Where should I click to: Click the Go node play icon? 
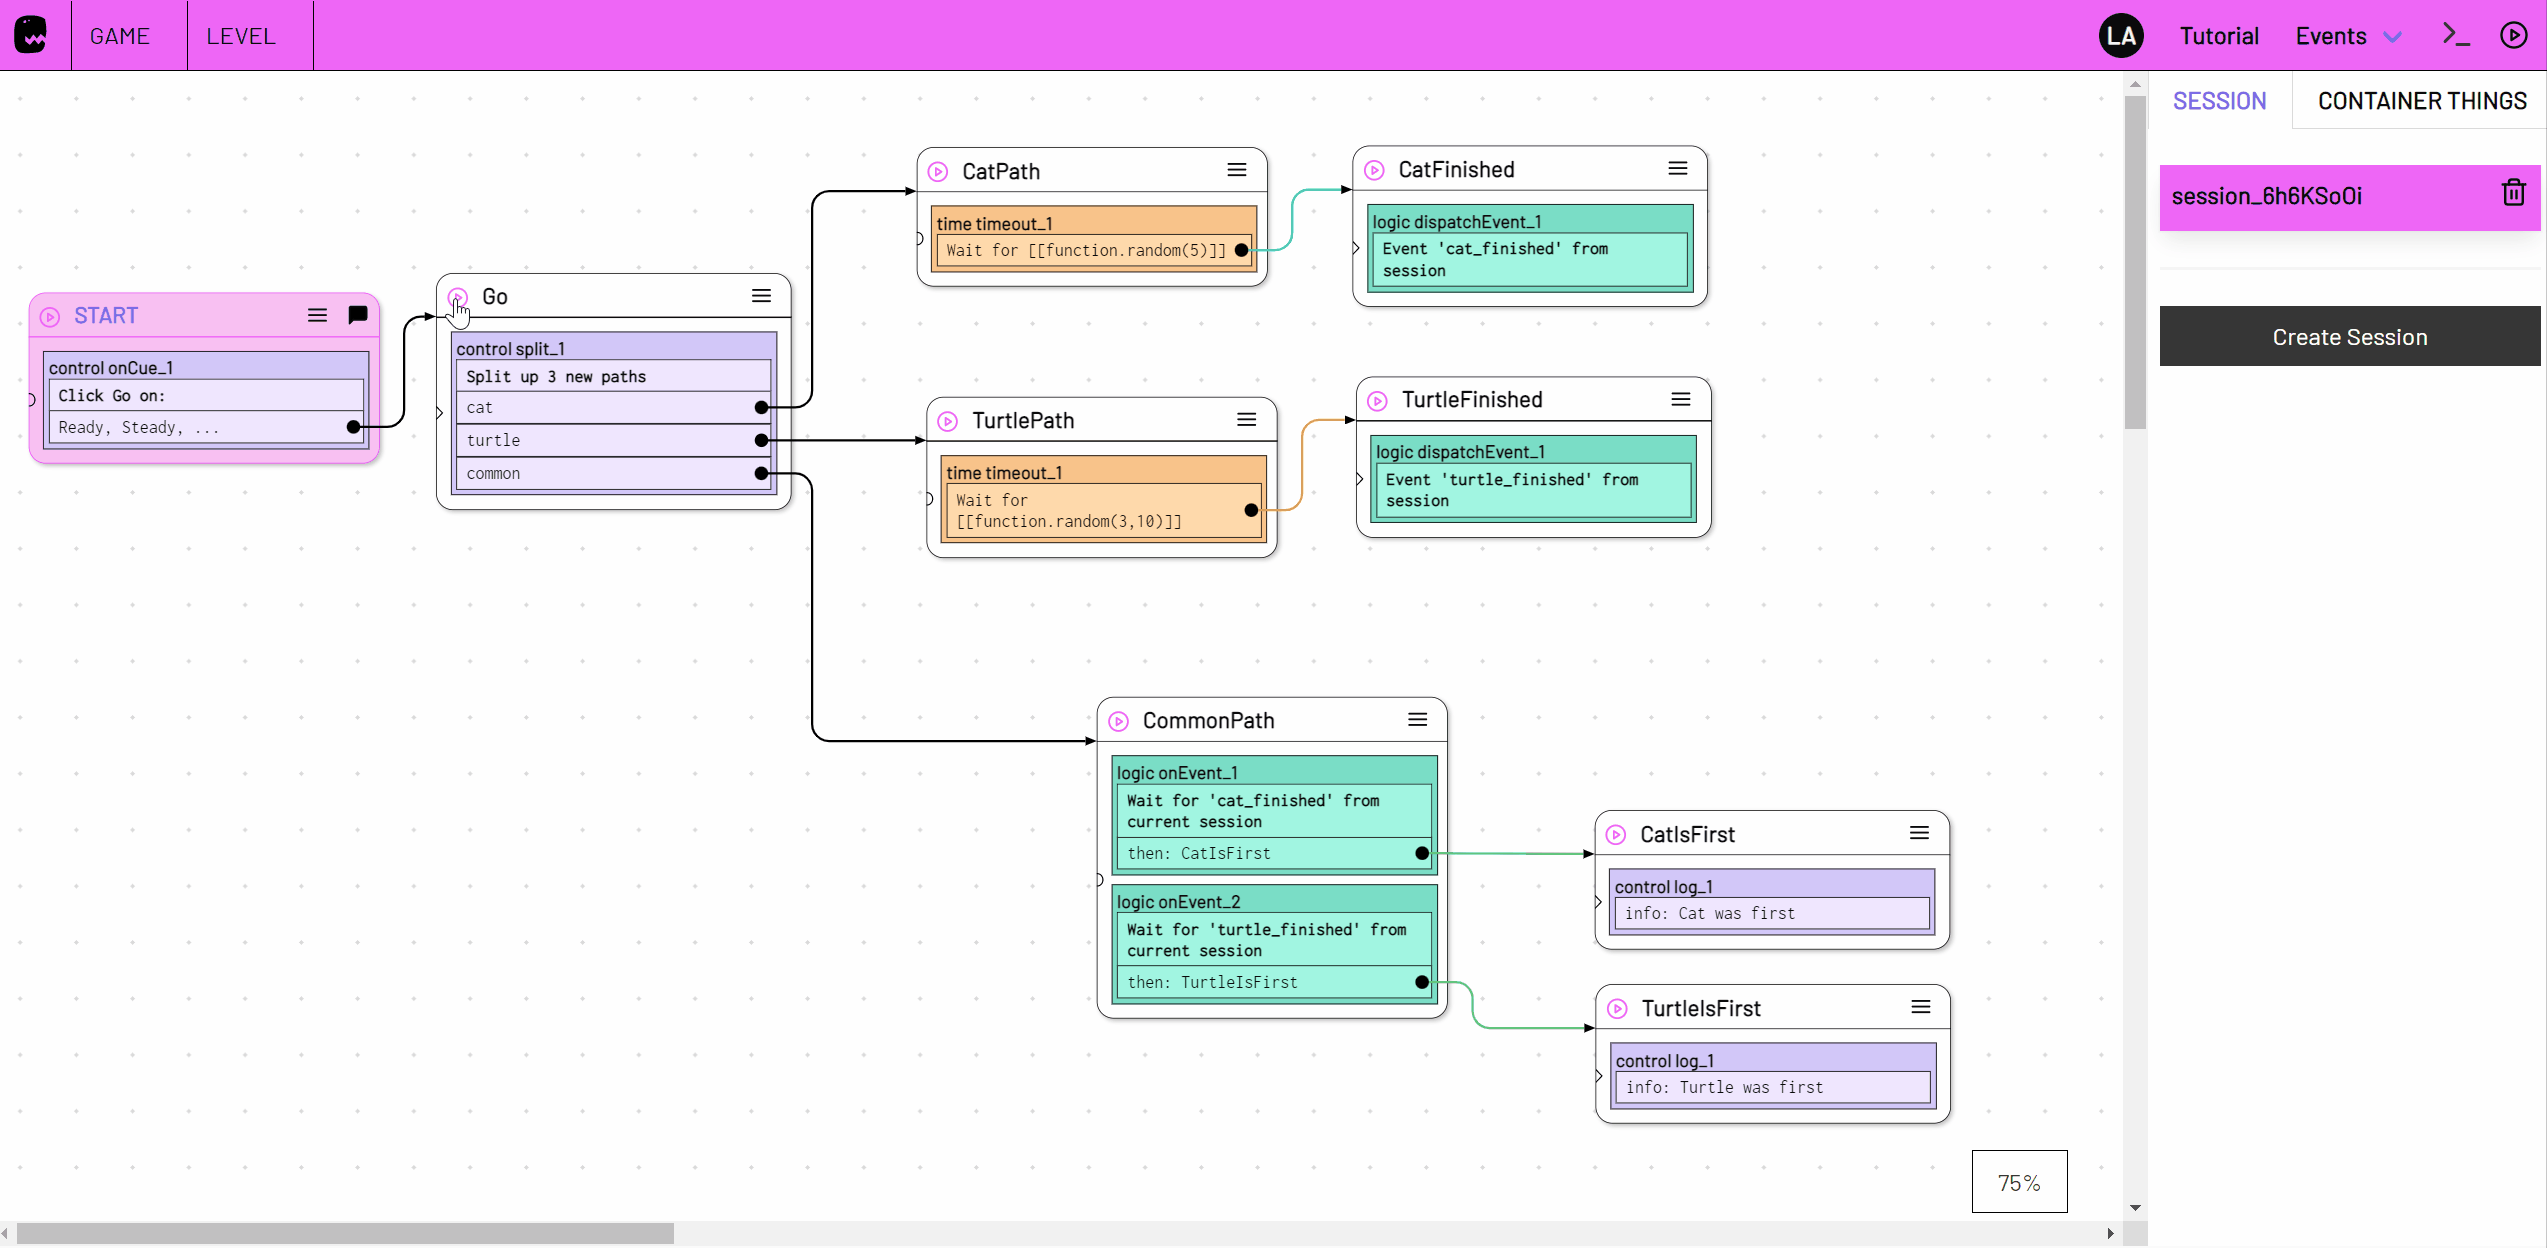click(458, 296)
